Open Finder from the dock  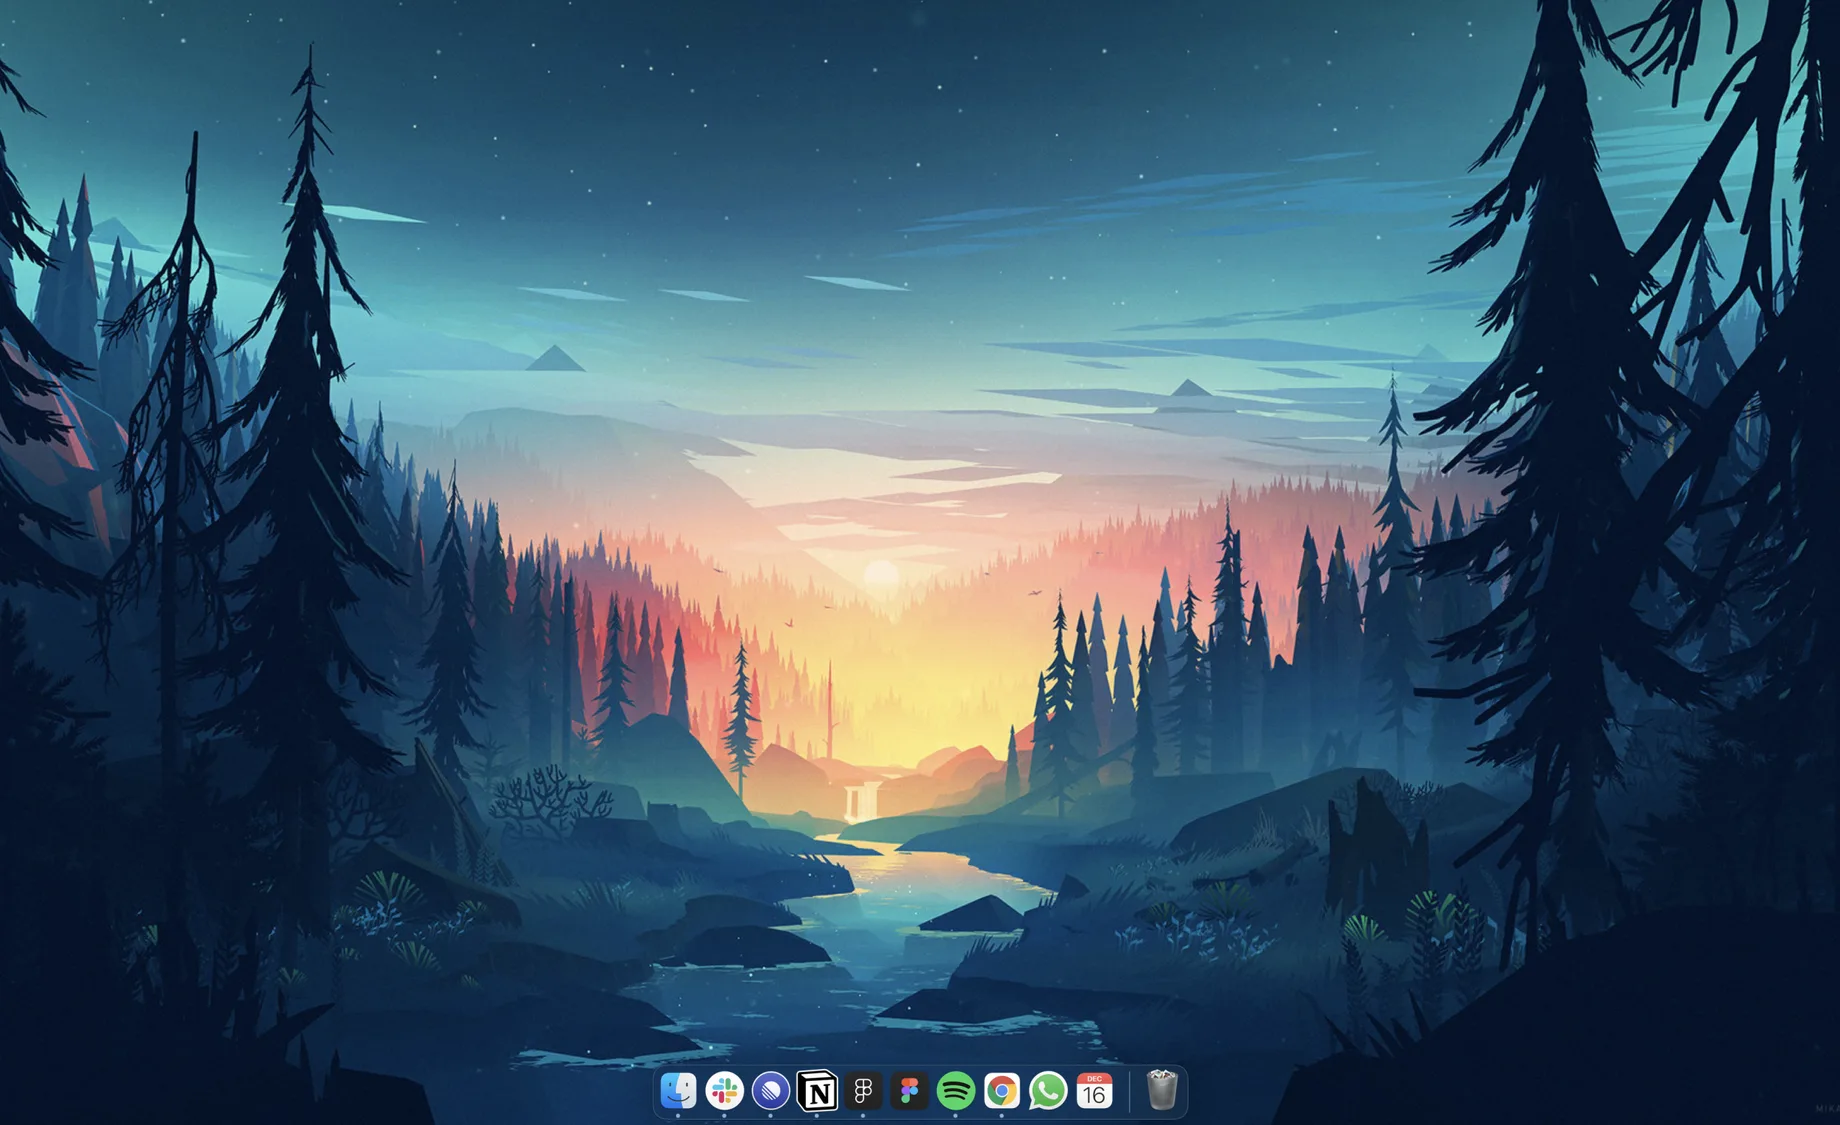click(678, 1090)
